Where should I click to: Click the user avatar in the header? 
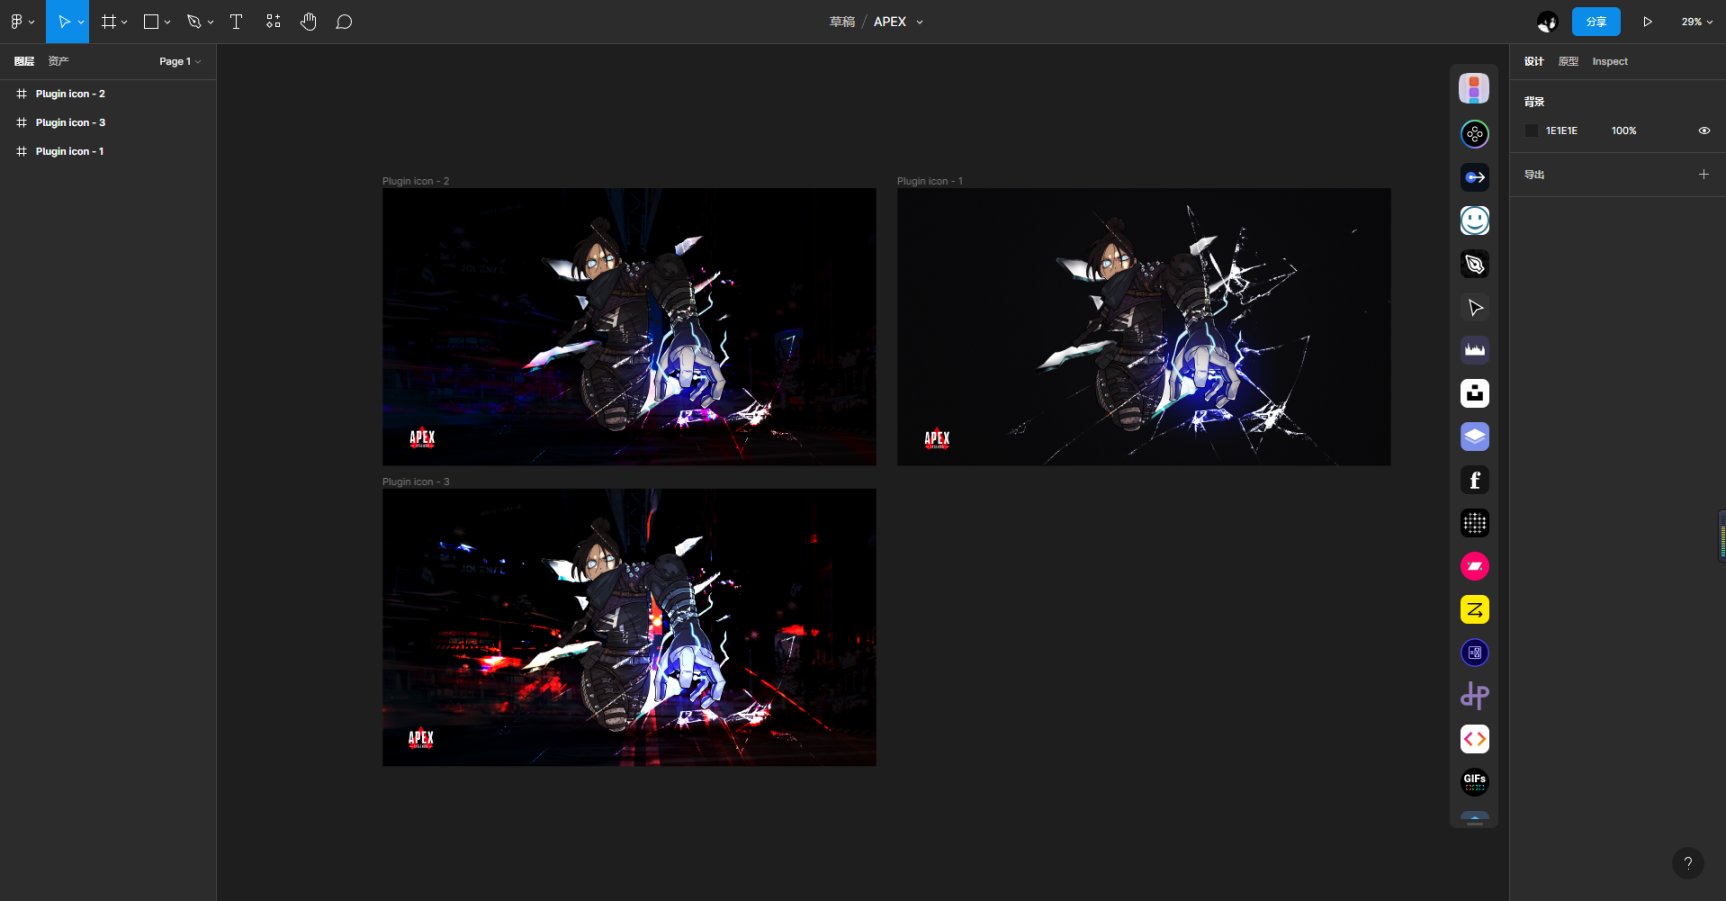pyautogui.click(x=1547, y=21)
